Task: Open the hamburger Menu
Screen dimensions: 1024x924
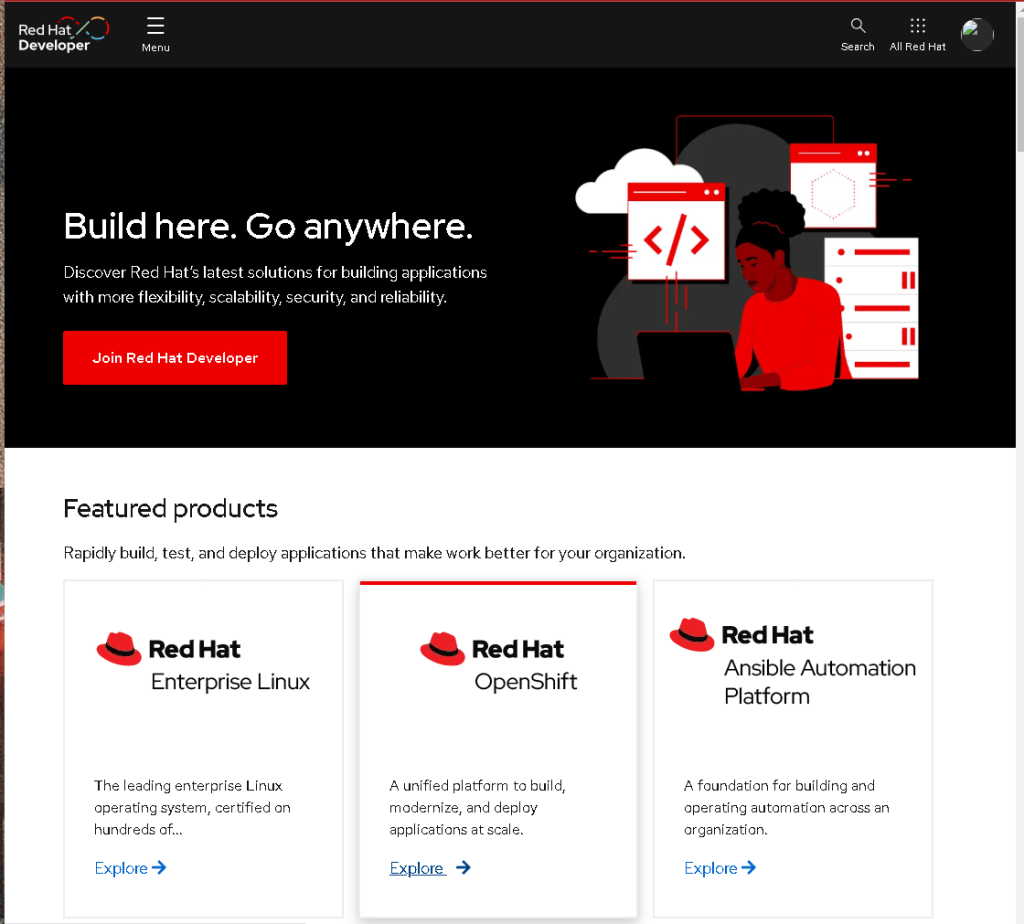Action: tap(155, 35)
